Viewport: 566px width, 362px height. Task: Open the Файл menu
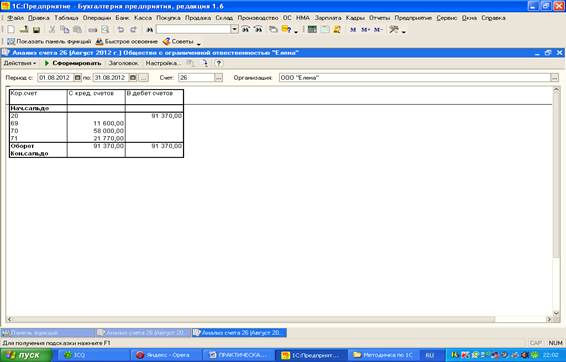(16, 18)
